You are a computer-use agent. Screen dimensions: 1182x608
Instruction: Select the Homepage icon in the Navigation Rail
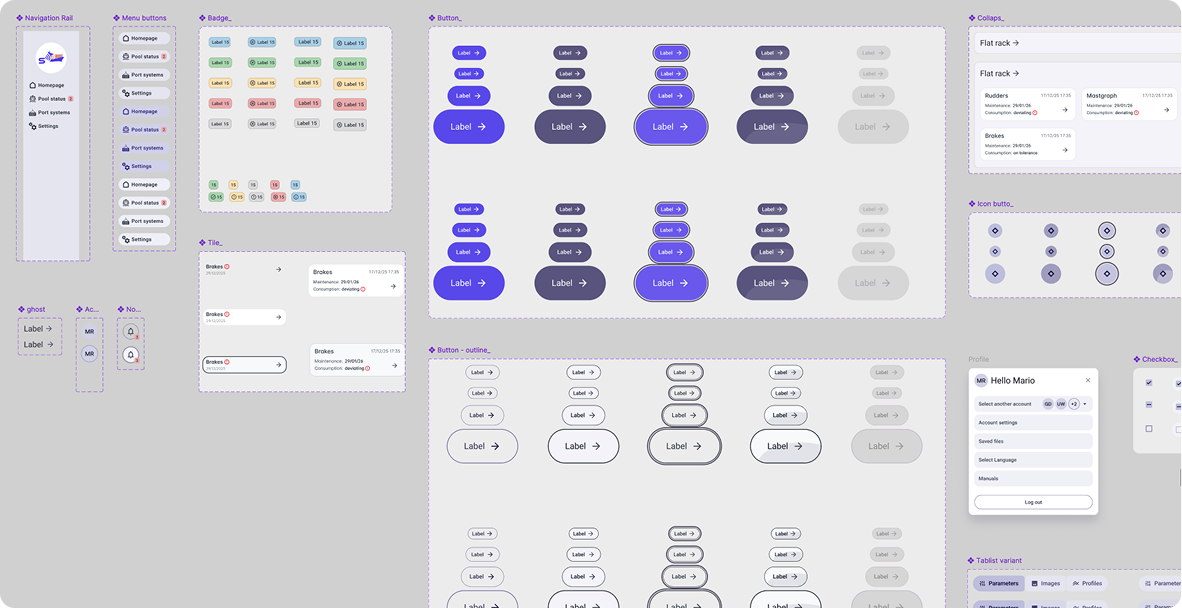click(32, 85)
